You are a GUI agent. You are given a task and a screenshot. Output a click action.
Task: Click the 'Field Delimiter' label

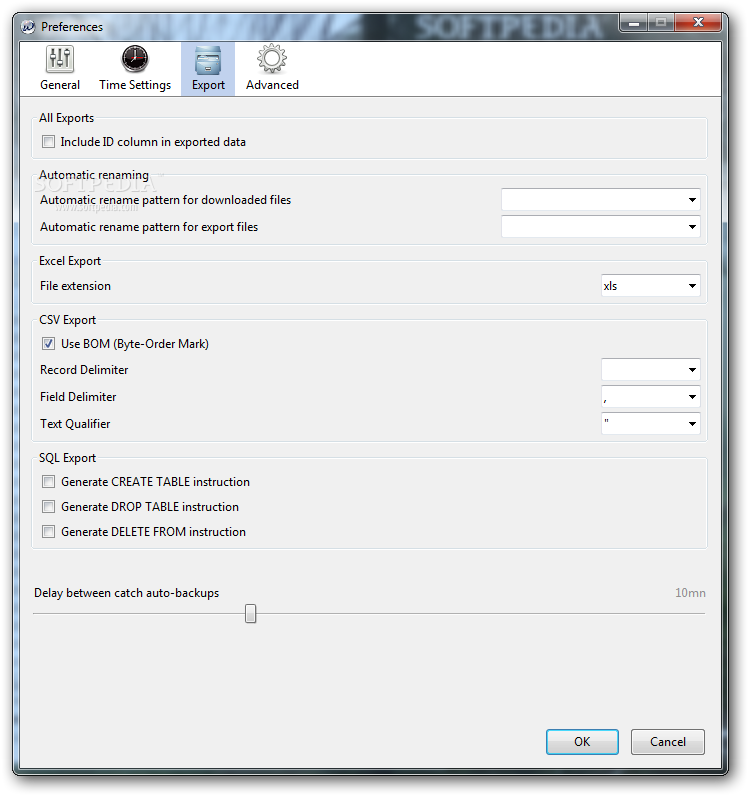click(78, 396)
